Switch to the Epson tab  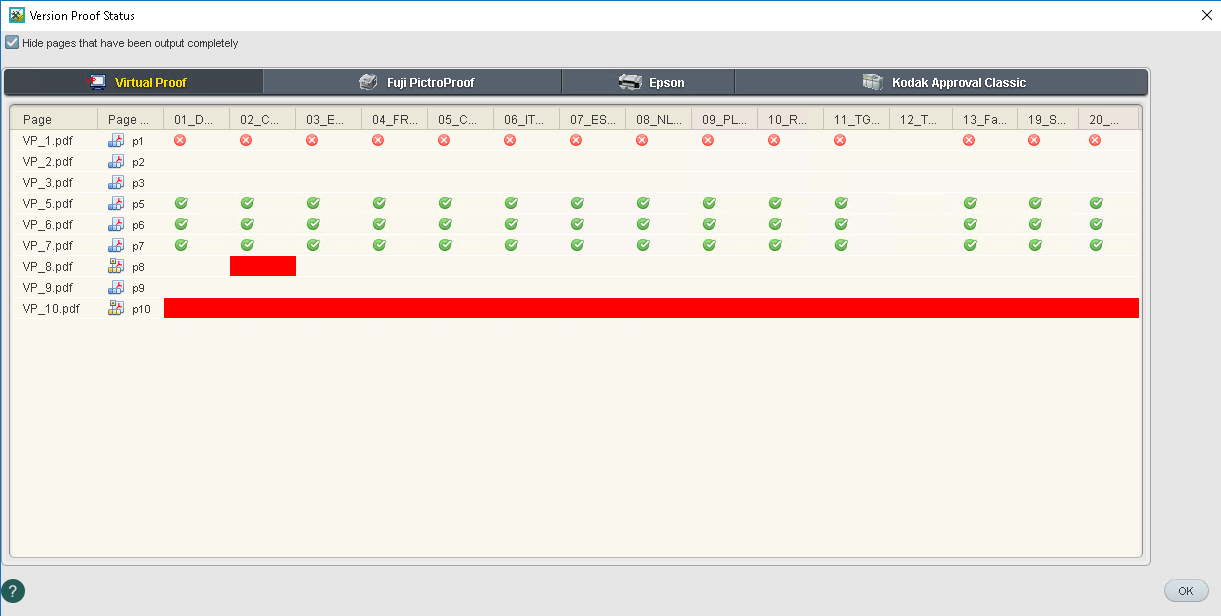(x=648, y=82)
